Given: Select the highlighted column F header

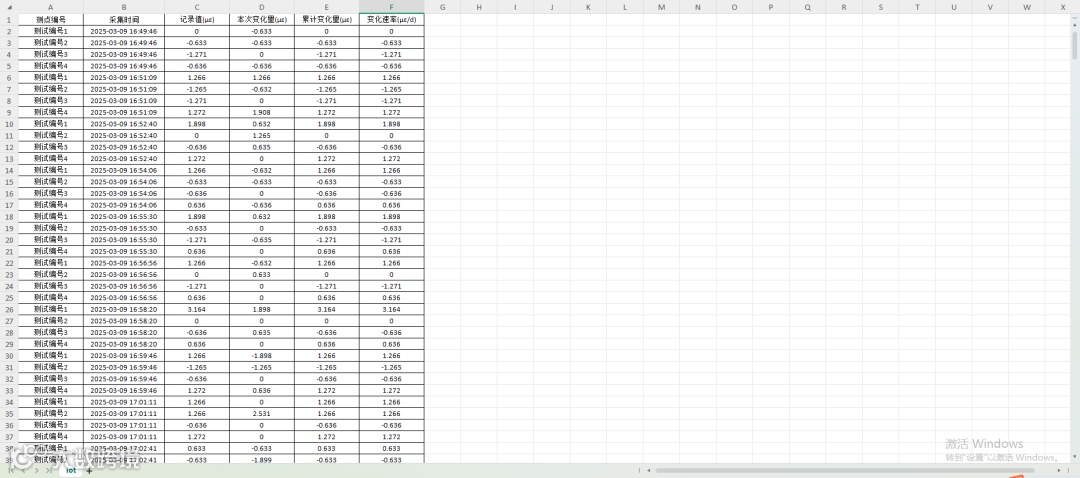Looking at the screenshot, I should [x=391, y=8].
